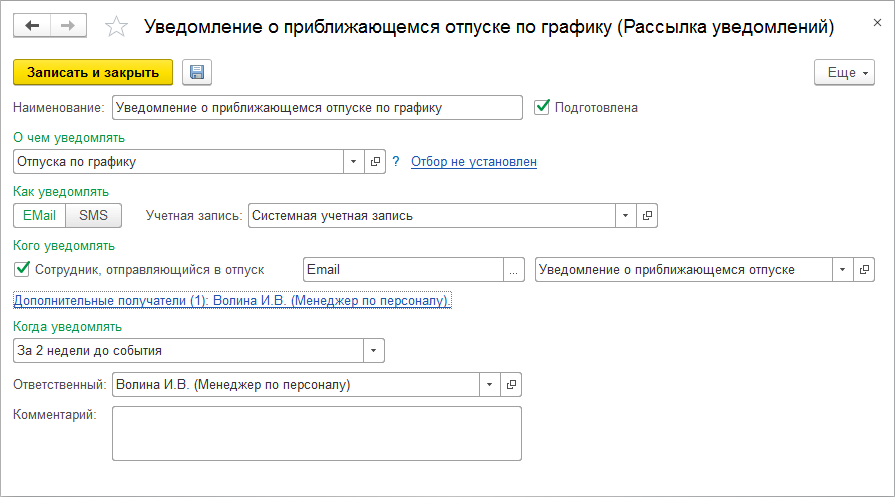Save the notification with floppy disk icon
Image resolution: width=895 pixels, height=497 pixels.
(x=196, y=72)
